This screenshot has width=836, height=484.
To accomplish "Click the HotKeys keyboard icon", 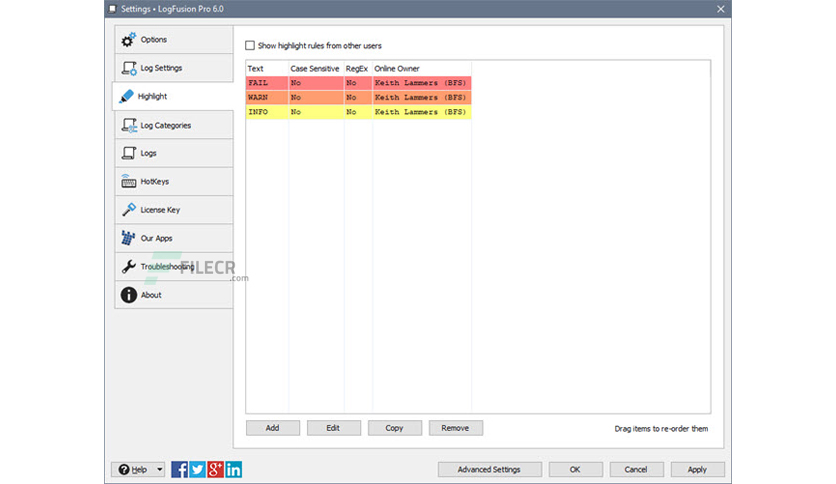I will click(x=128, y=182).
